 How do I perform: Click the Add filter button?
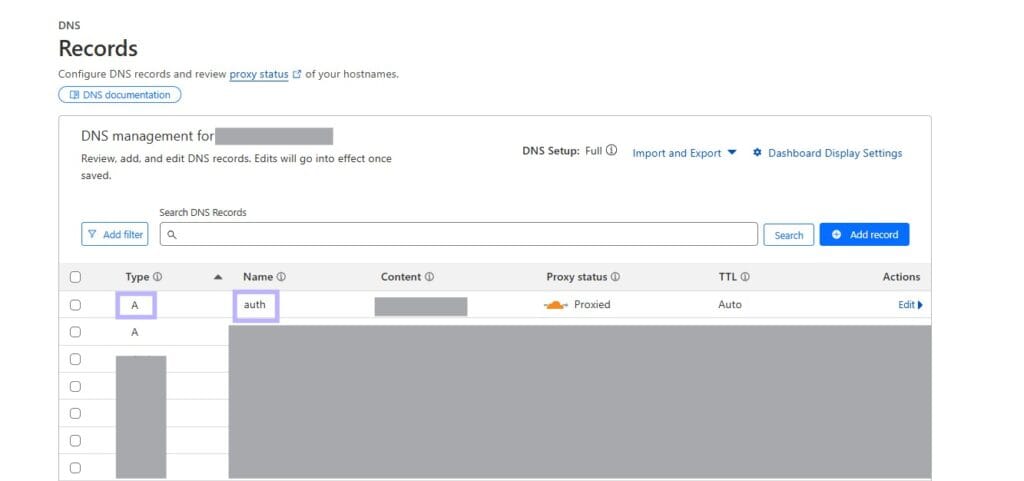coord(115,234)
